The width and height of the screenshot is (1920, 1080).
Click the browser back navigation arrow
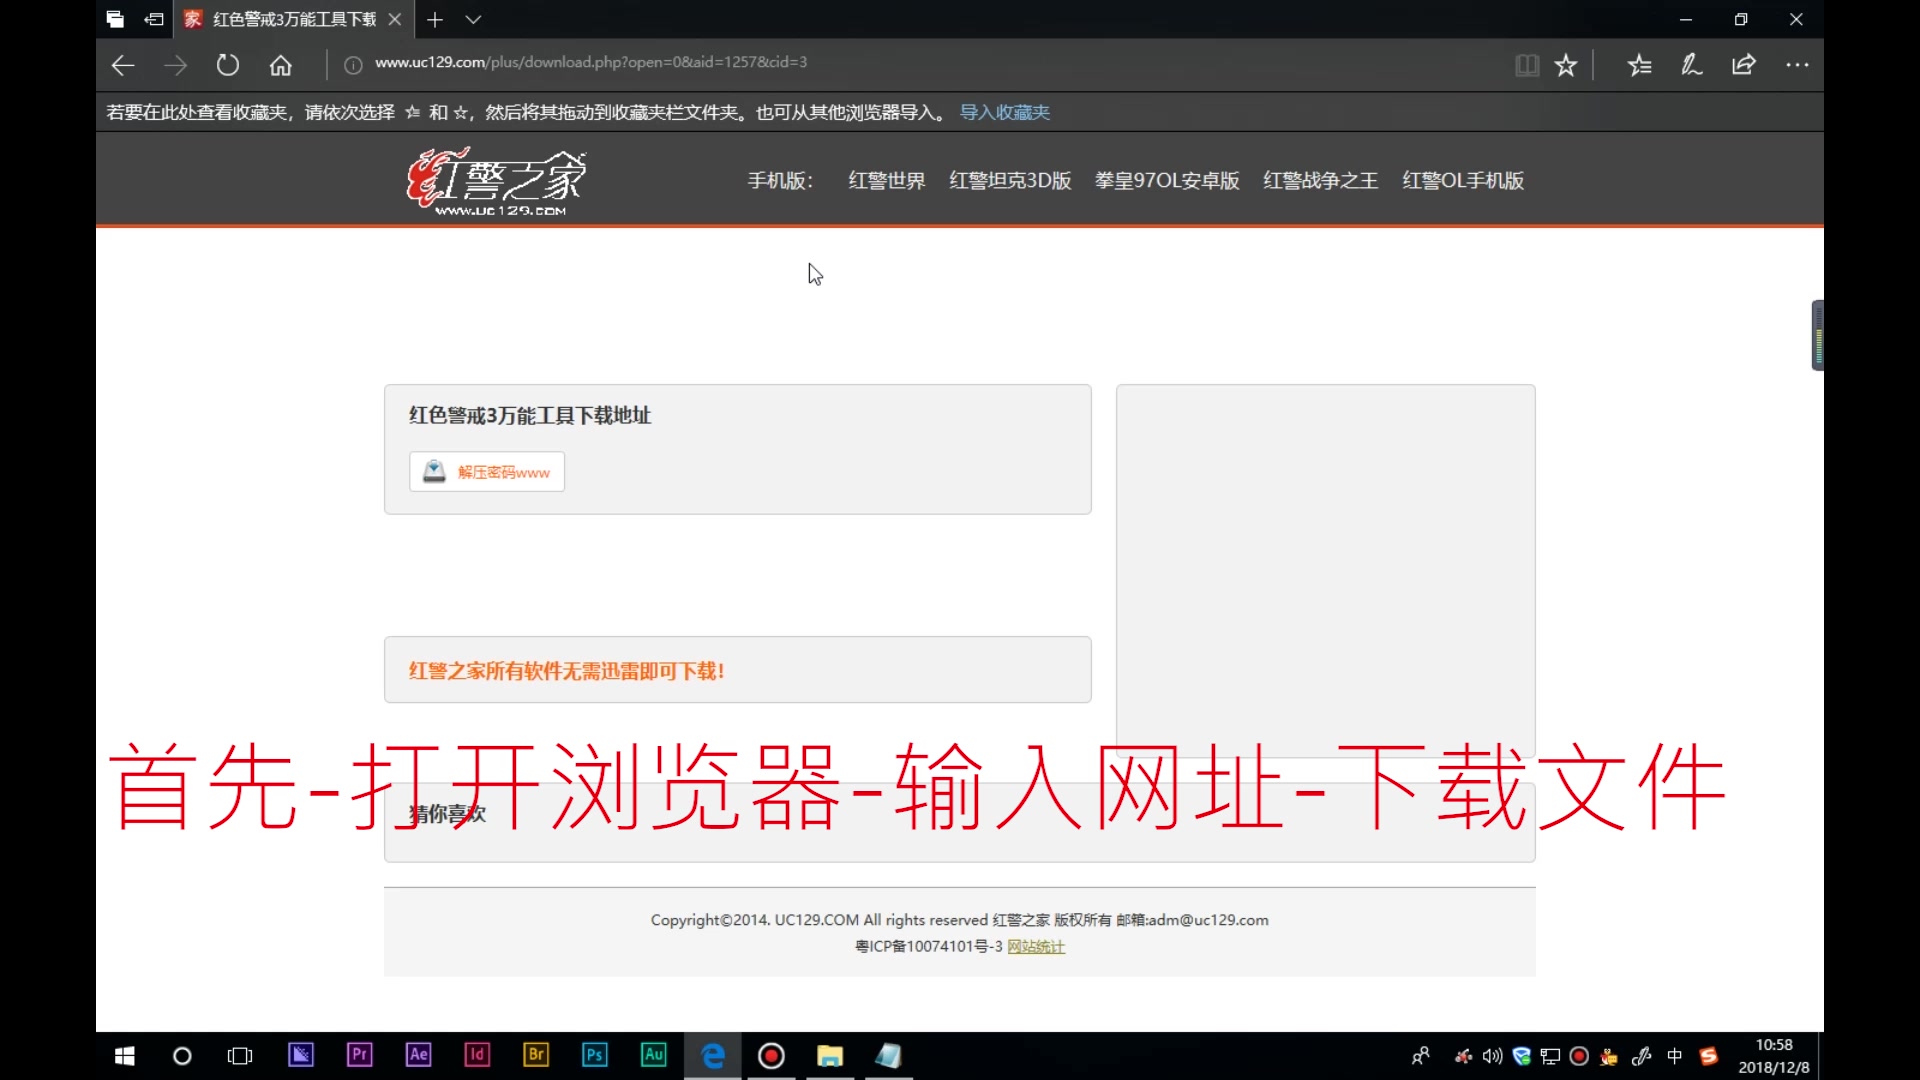123,63
